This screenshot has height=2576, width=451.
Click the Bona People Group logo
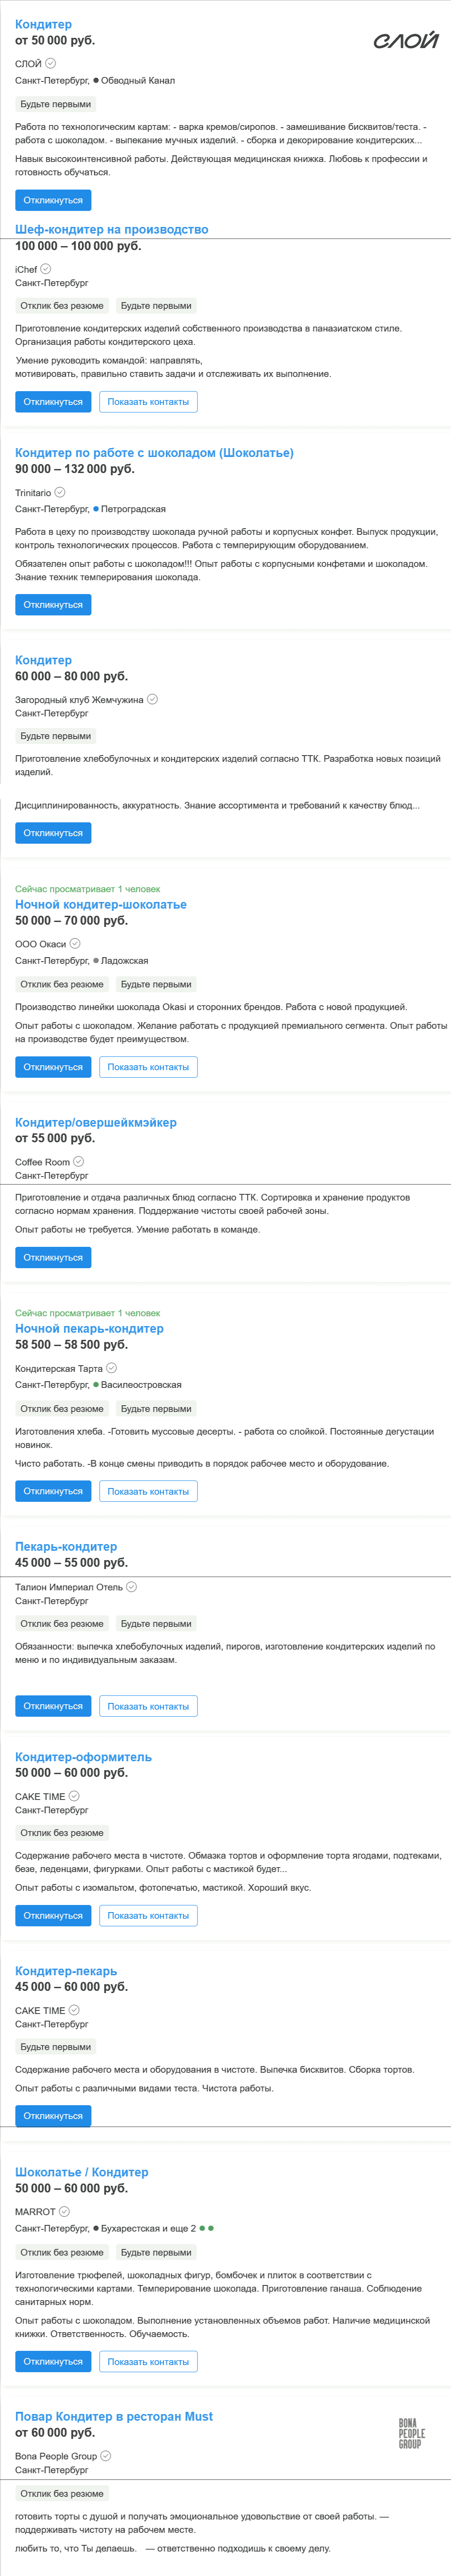(411, 2433)
